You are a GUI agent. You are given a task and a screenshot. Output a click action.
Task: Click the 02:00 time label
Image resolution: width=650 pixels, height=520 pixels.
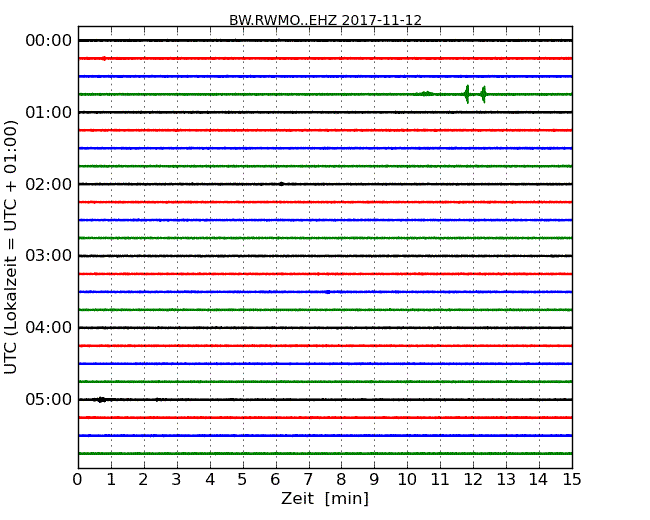coord(49,184)
